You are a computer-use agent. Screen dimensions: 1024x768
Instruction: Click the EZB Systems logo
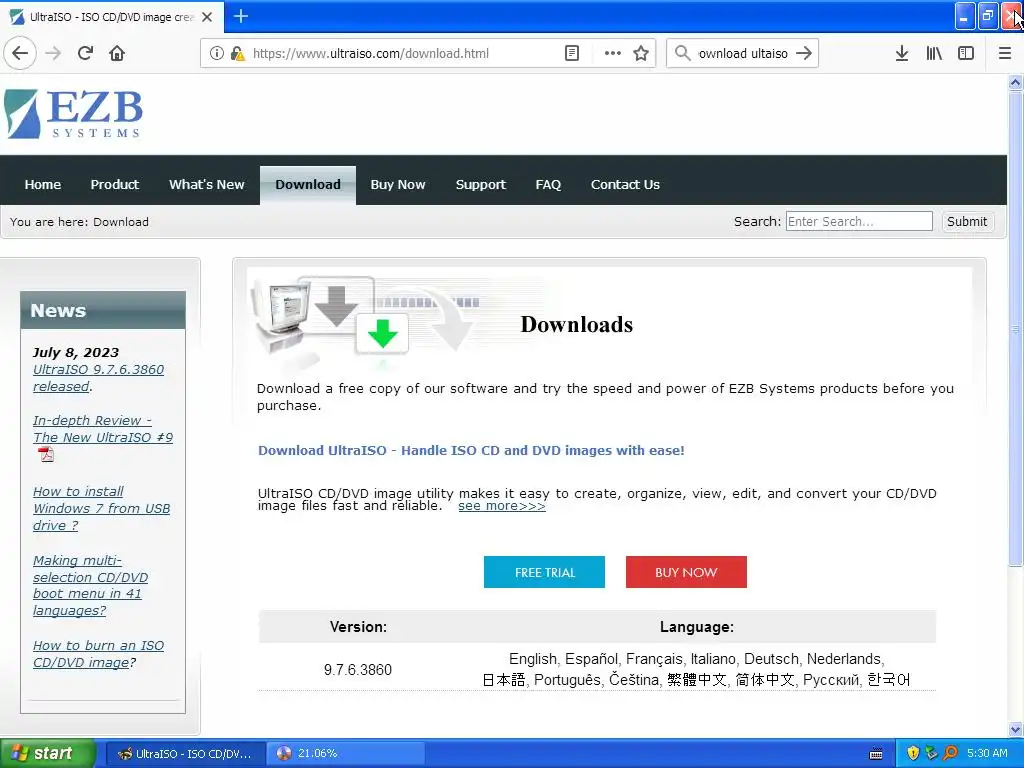(73, 114)
